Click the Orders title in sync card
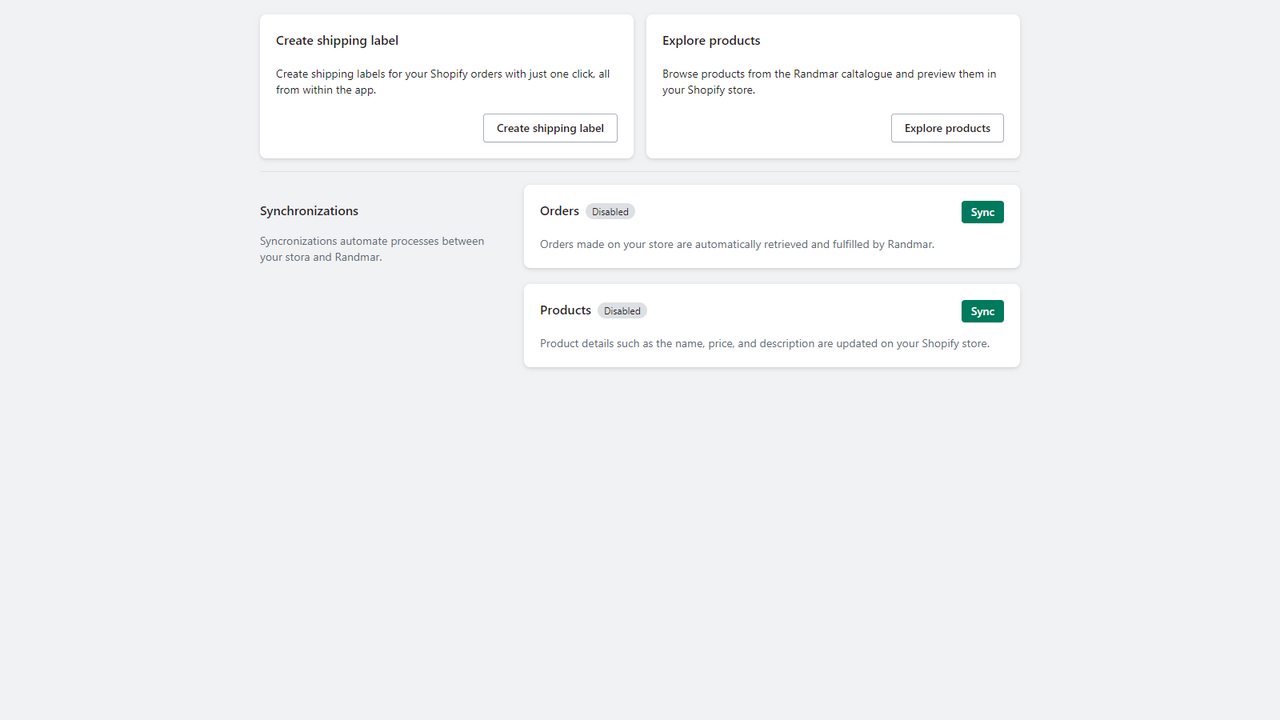This screenshot has width=1280, height=720. coord(559,211)
